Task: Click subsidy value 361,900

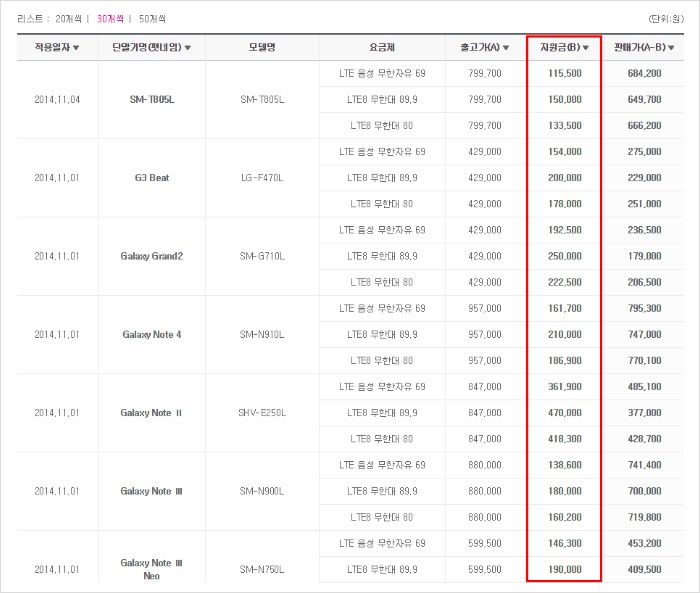Action: tap(565, 387)
